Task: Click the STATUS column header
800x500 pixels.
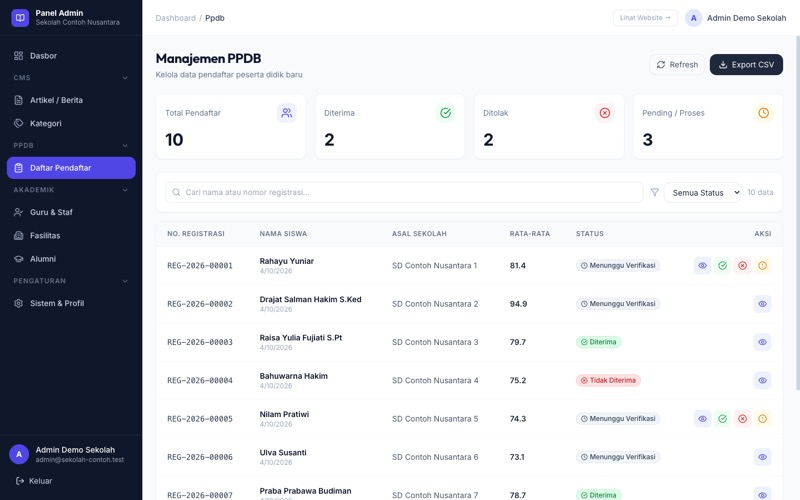Action: [x=590, y=234]
